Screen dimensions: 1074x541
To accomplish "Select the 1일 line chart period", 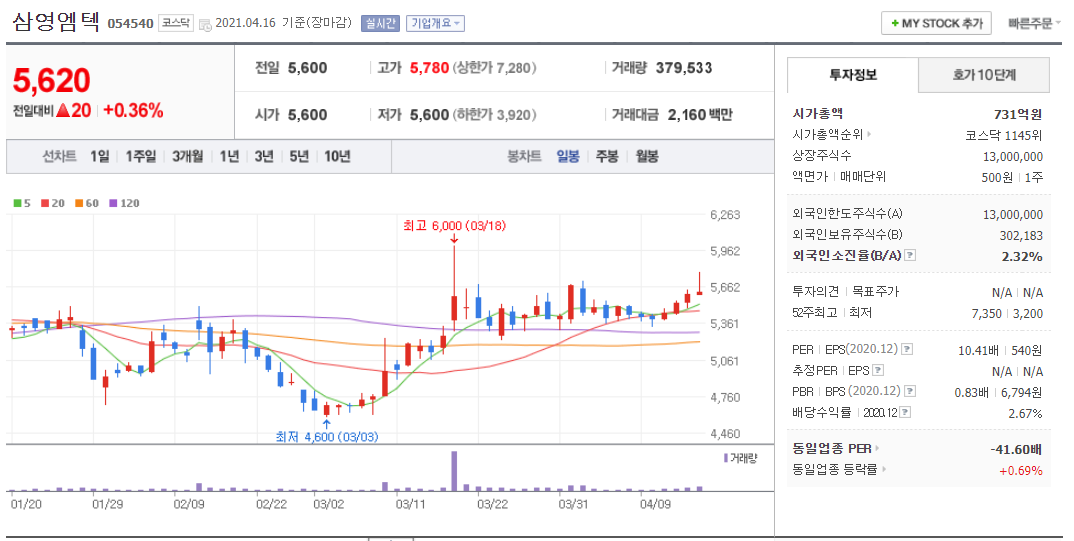I will tap(99, 157).
